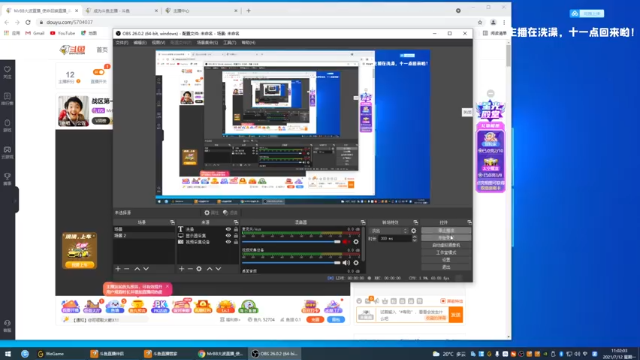Viewport: 640px width, 360px height.
Task: Add a source with the Sources plus icon
Action: click(x=181, y=269)
